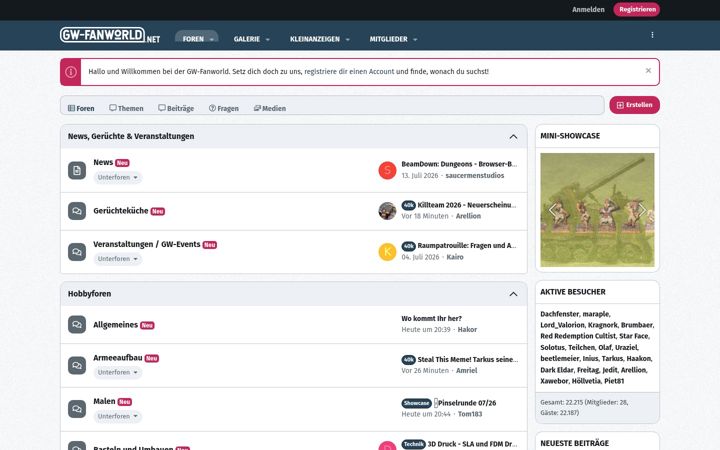Click the Neu badge beside News
The image size is (720, 450).
pyautogui.click(x=122, y=163)
